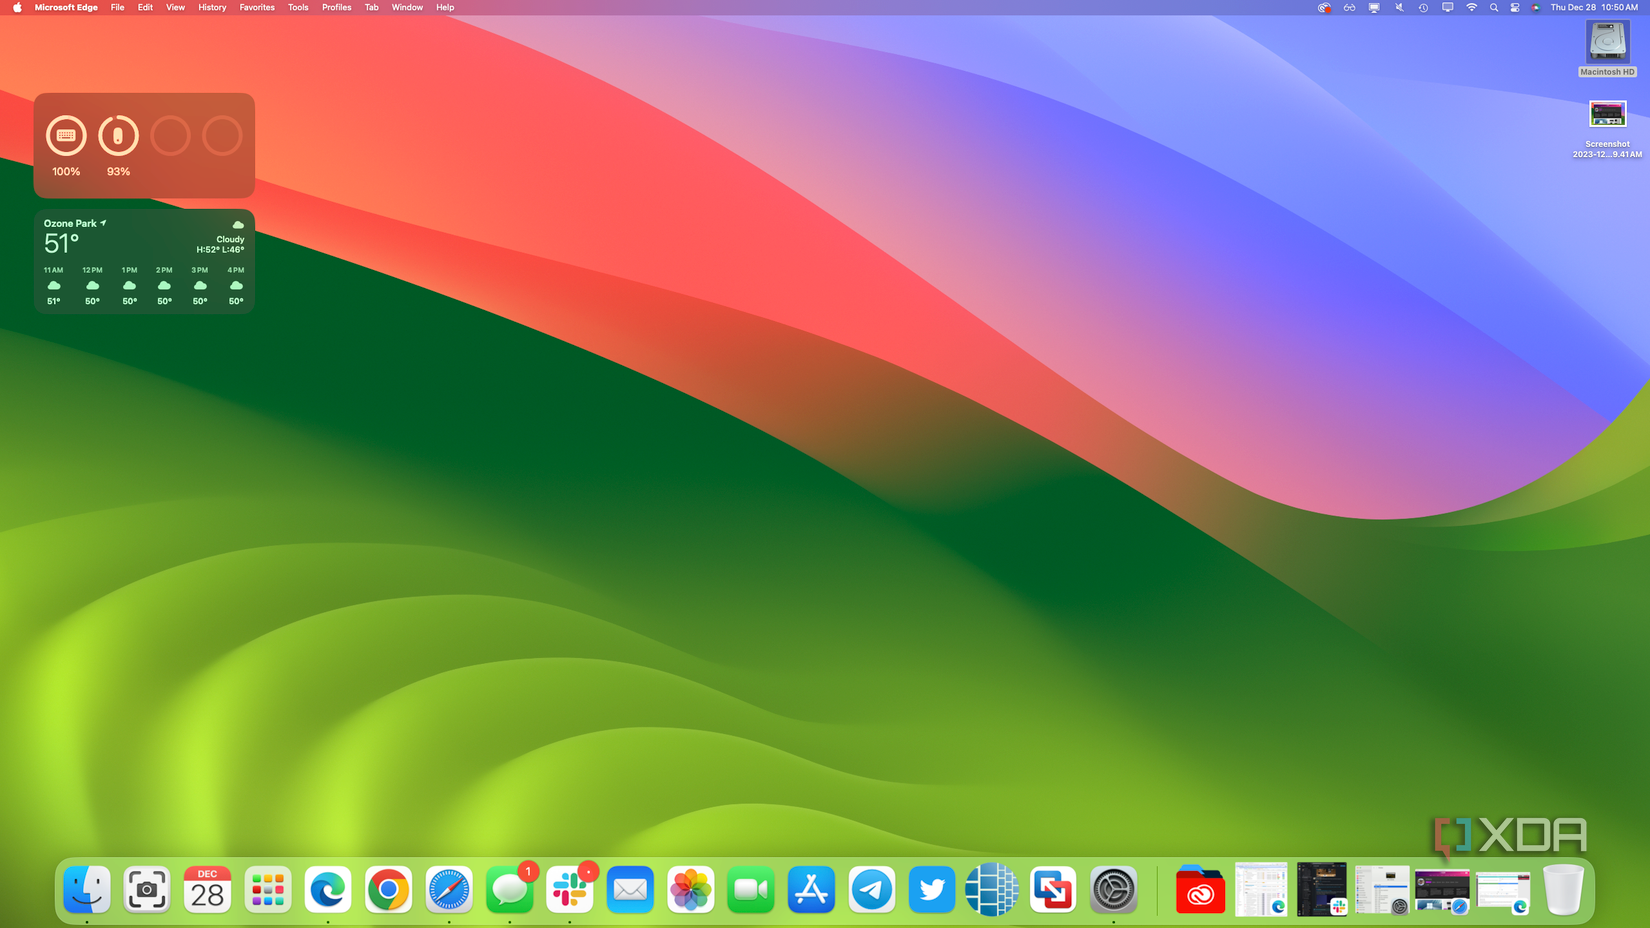1650x928 pixels.
Task: Open the Apple menu
Action: 17,8
